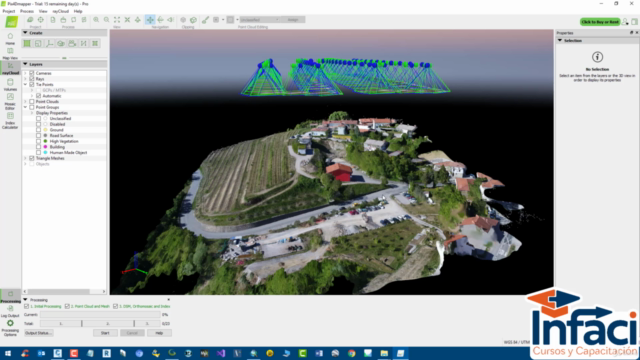The width and height of the screenshot is (640, 360).
Task: Open the Process menu
Action: tap(27, 11)
